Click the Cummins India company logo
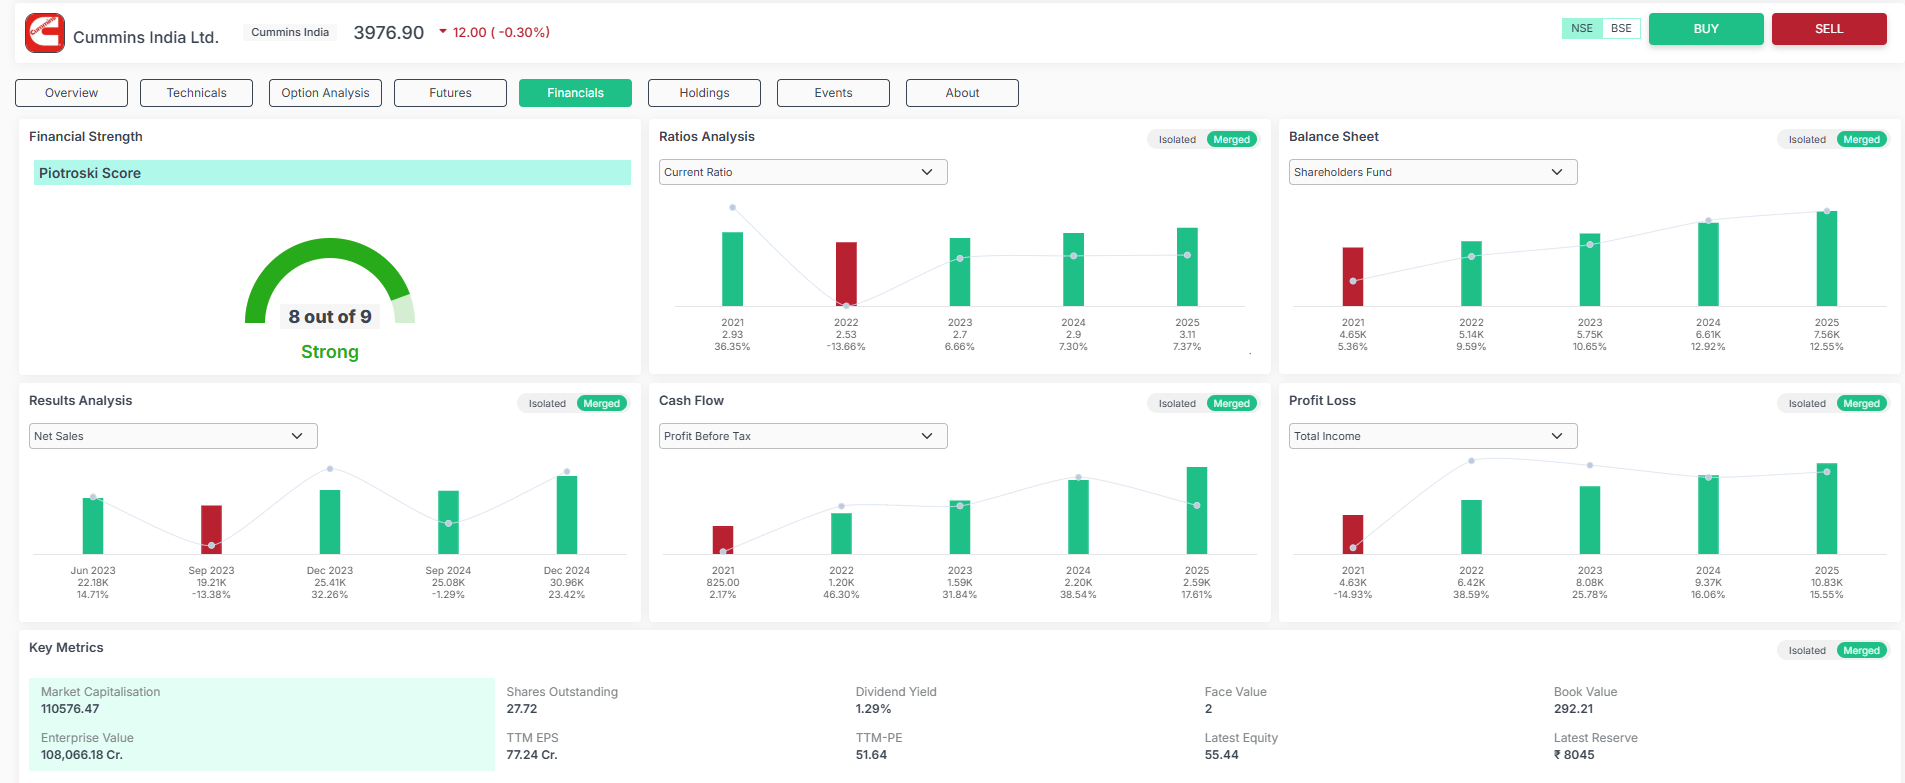 coord(45,33)
